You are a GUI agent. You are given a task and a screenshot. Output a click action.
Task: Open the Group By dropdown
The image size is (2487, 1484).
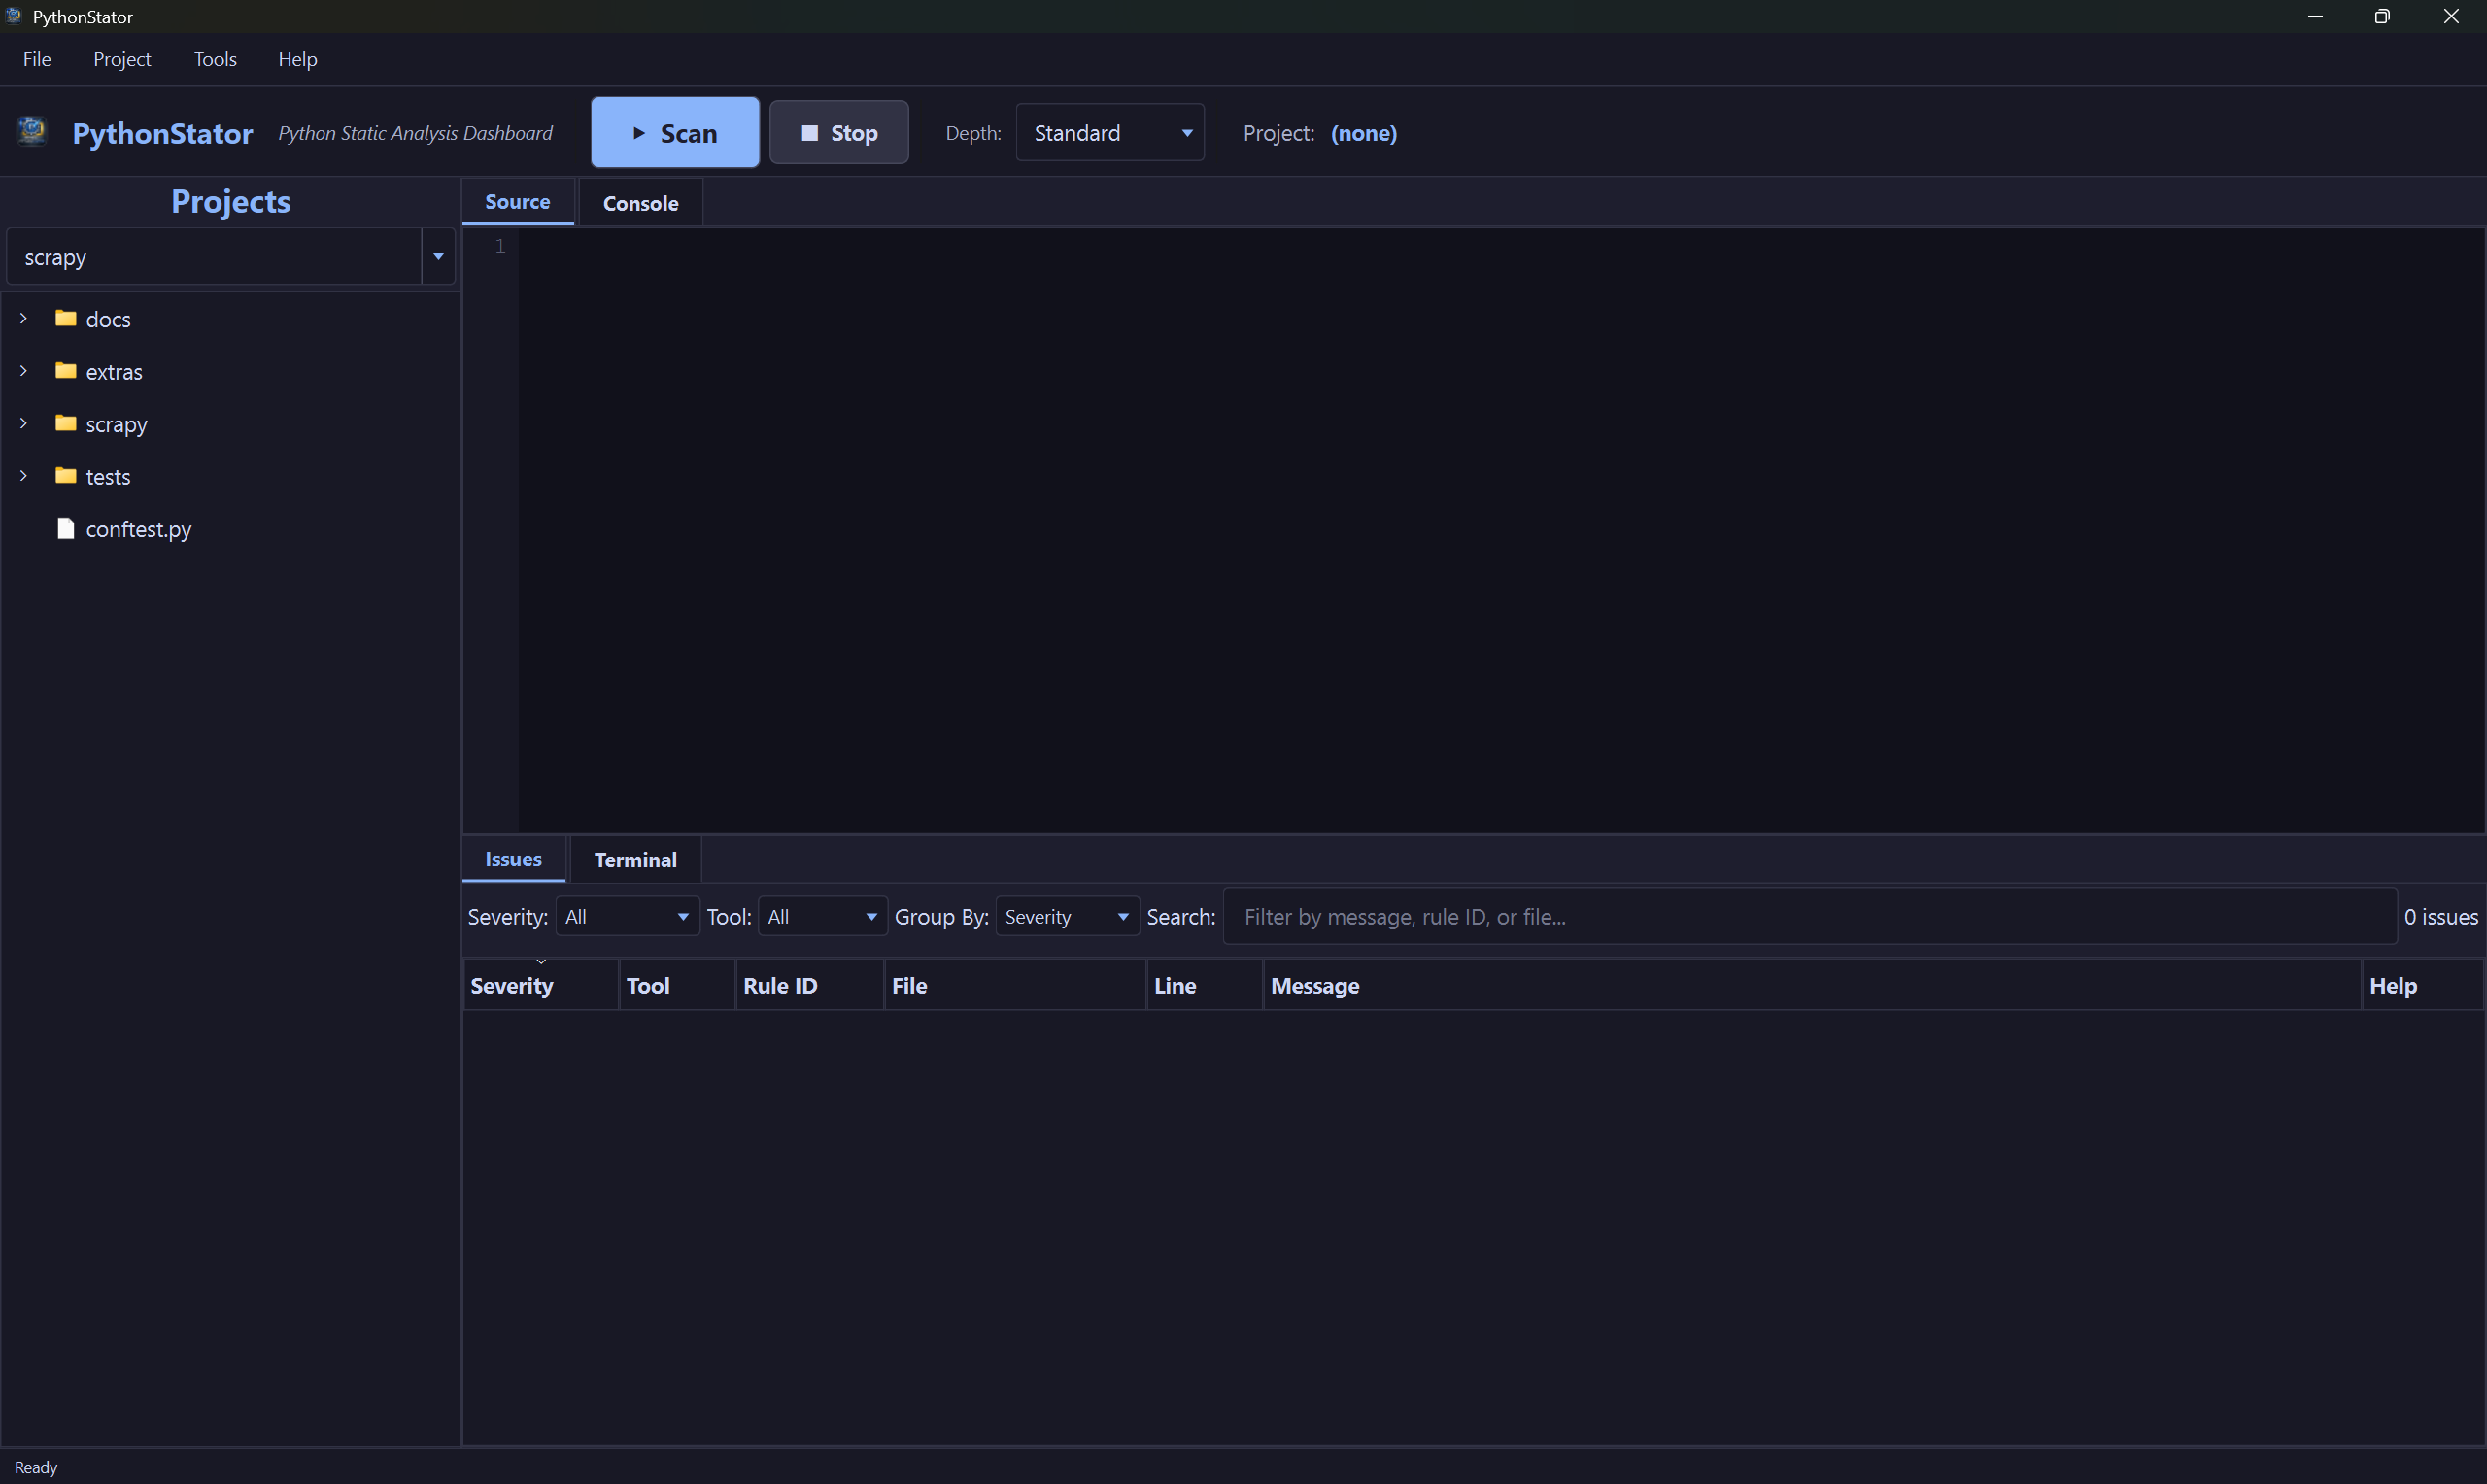[x=1067, y=916]
